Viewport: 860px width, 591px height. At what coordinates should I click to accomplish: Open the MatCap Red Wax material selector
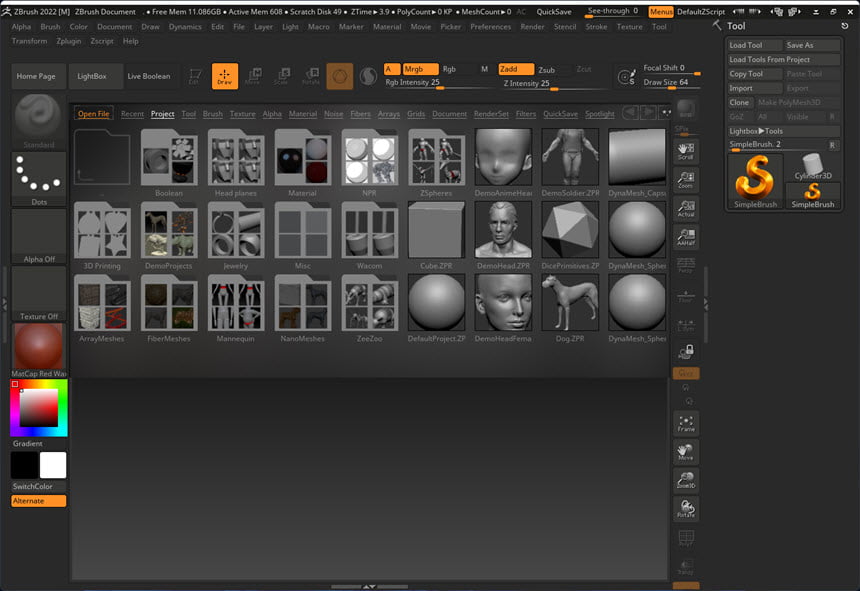tap(38, 350)
